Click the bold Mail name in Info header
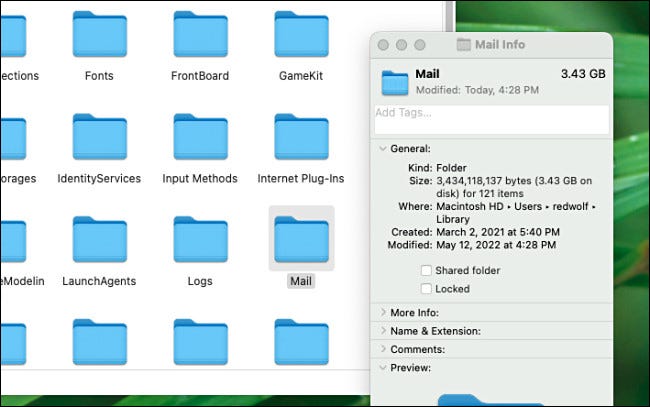The image size is (650, 407). pyautogui.click(x=427, y=74)
